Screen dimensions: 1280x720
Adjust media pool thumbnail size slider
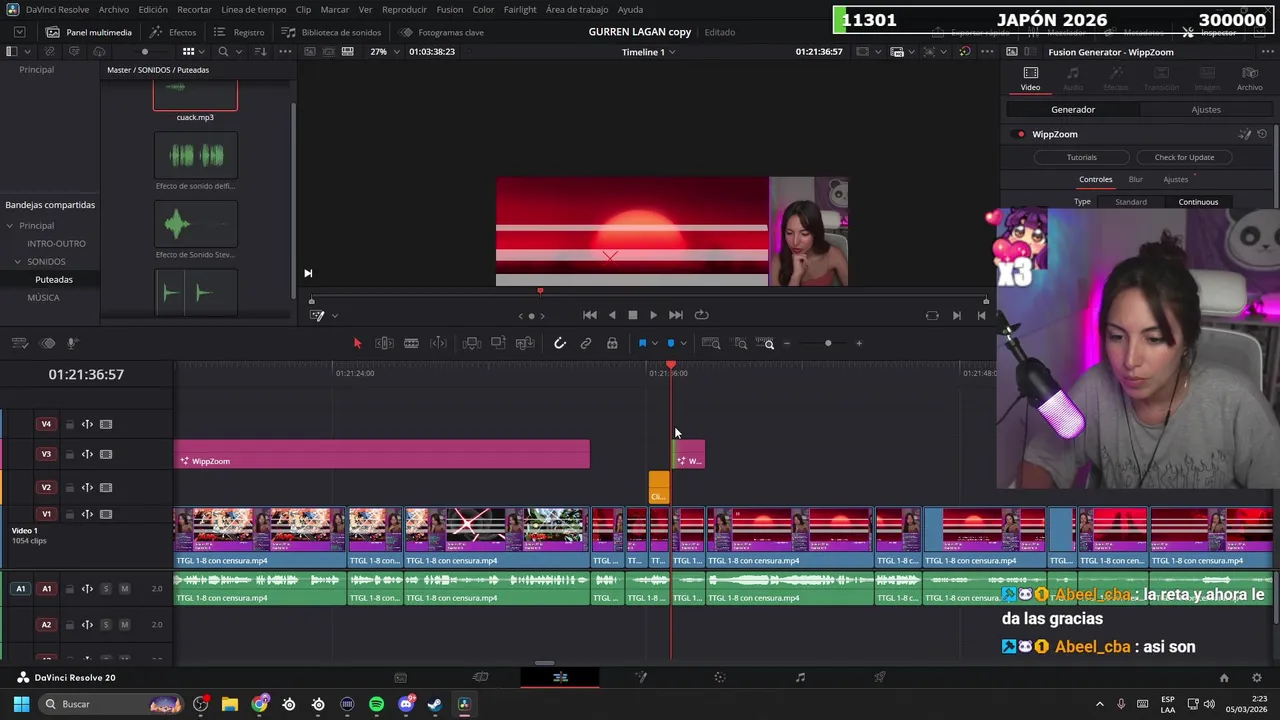pyautogui.click(x=145, y=52)
